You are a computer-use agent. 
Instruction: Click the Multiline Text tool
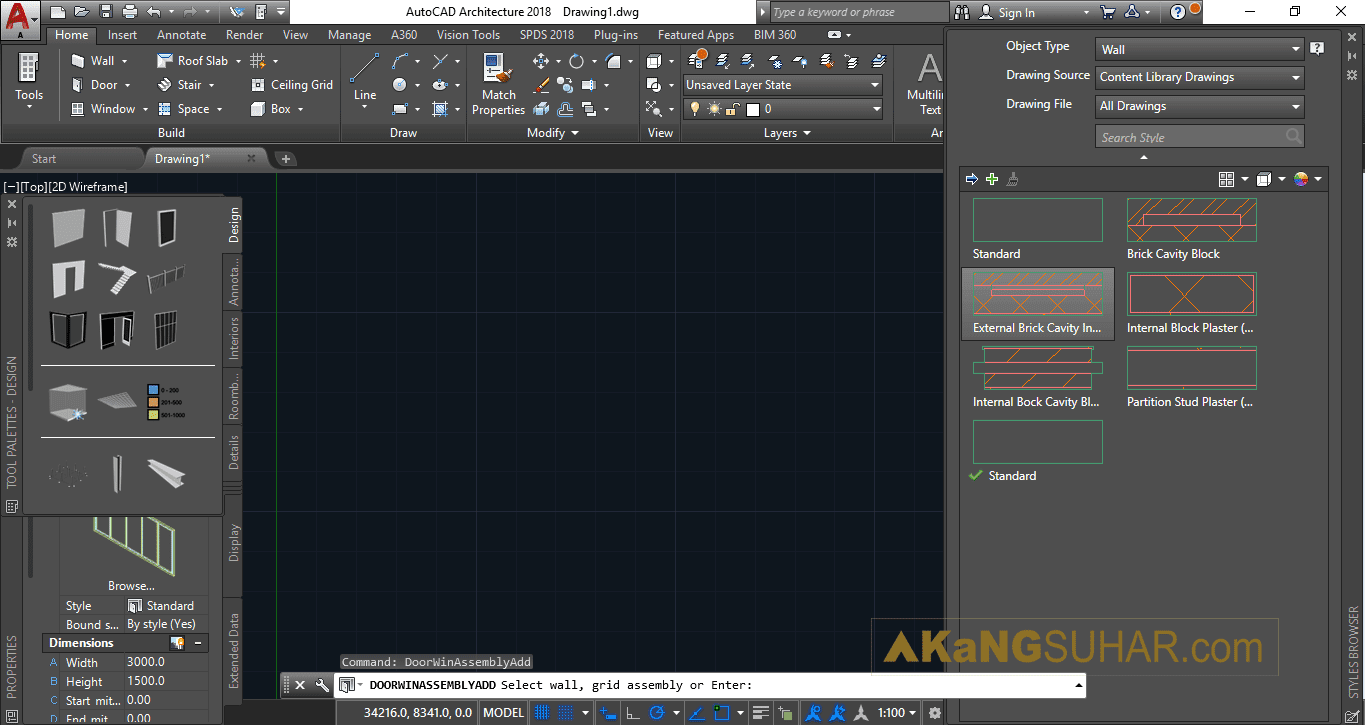(x=929, y=84)
